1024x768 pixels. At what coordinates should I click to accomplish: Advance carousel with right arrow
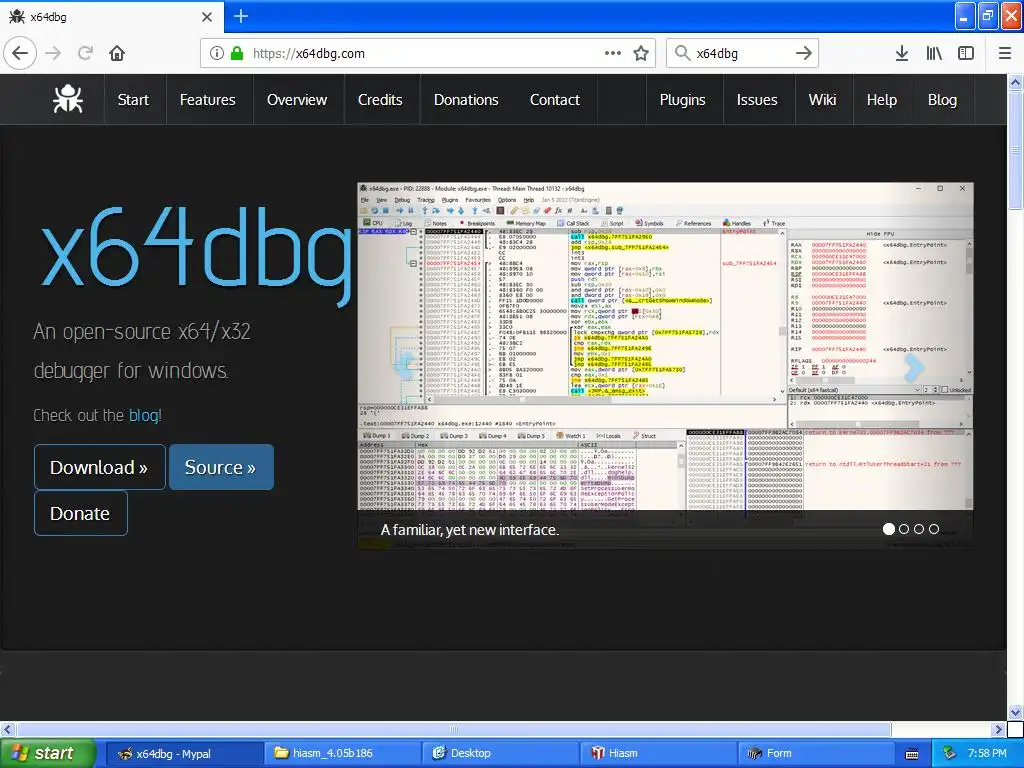pos(914,368)
